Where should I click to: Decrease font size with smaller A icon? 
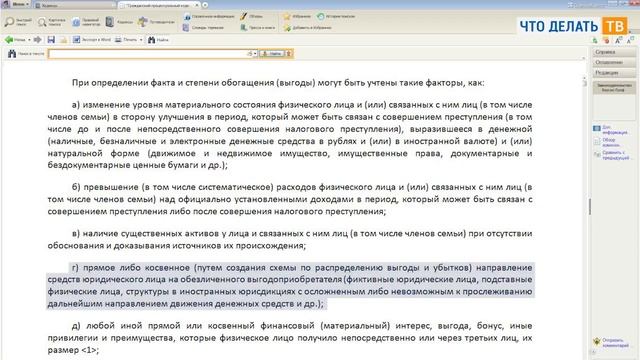630,40
